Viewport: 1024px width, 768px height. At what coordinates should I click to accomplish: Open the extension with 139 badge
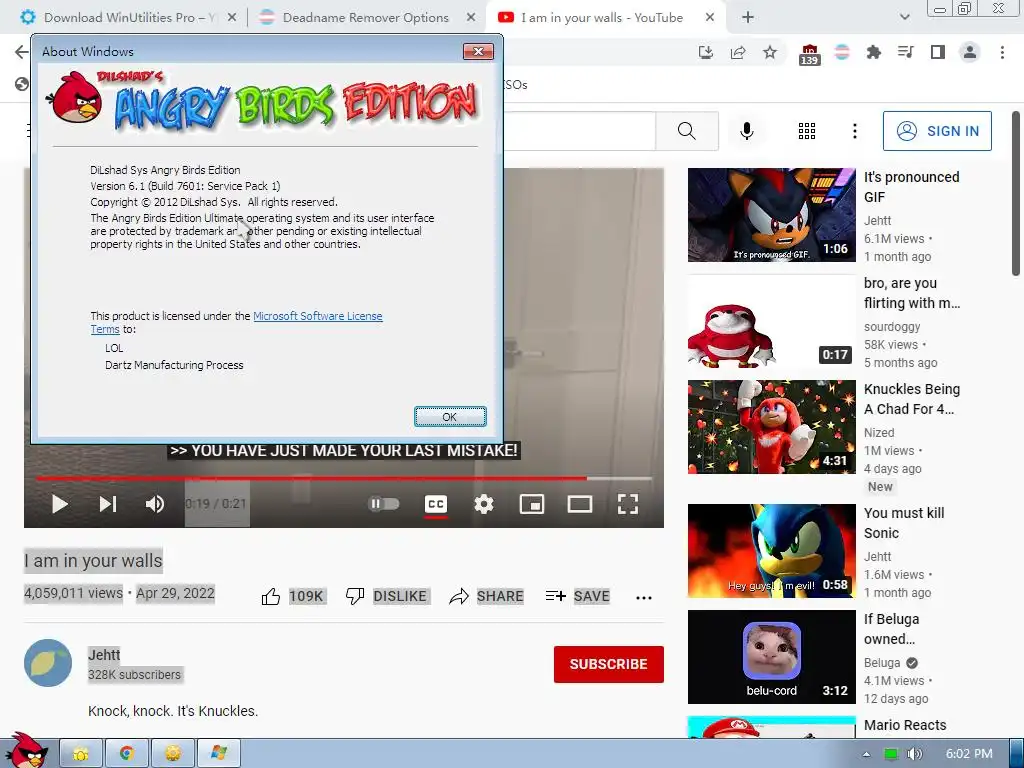809,54
